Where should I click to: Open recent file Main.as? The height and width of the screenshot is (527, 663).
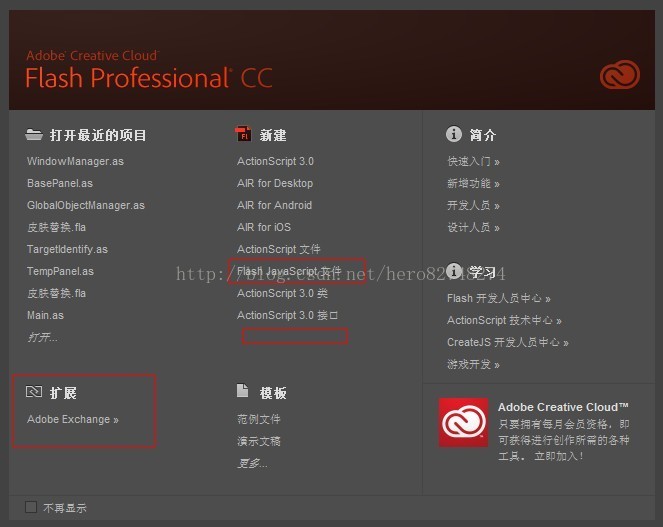pos(45,315)
